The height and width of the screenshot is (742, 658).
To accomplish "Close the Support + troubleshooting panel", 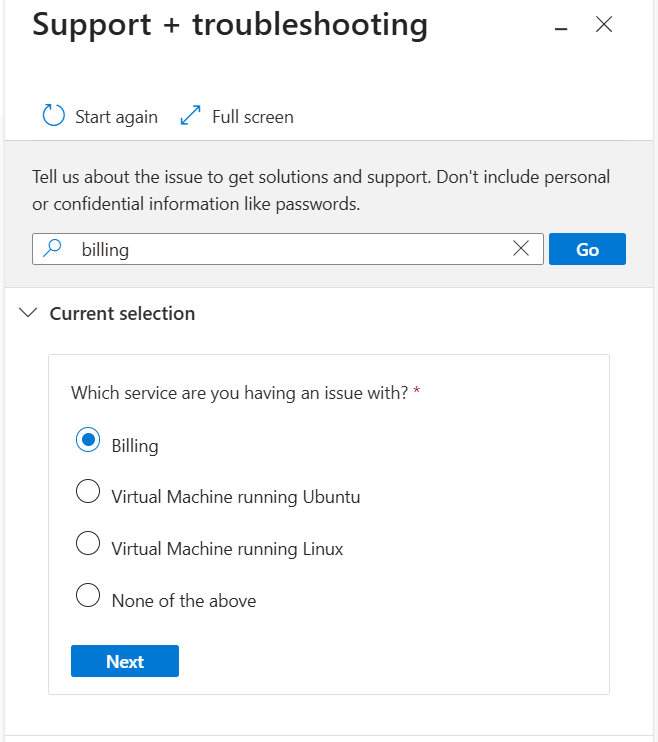I will (x=604, y=24).
